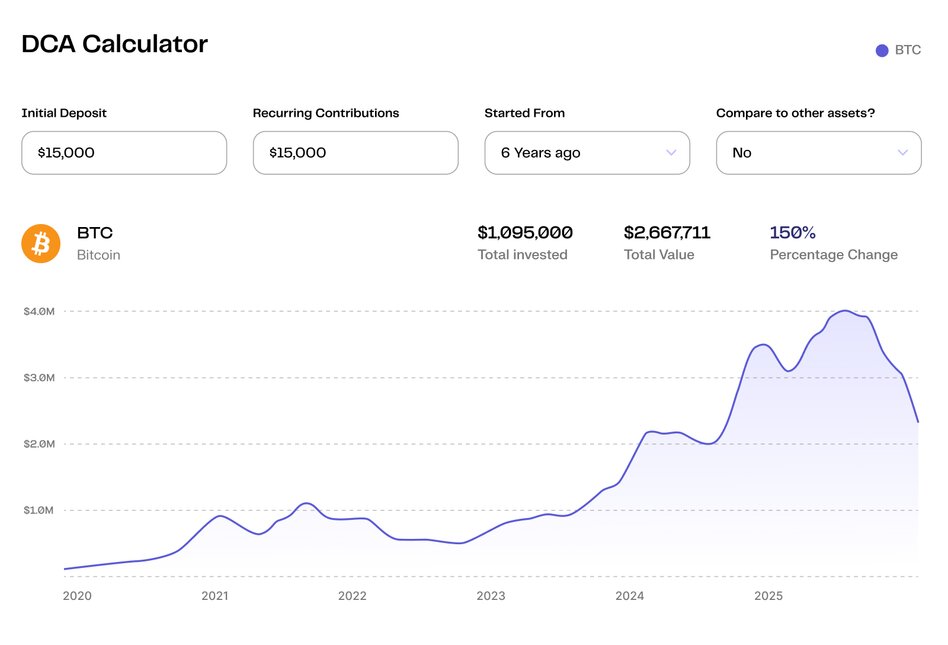Image resolution: width=948 pixels, height=645 pixels.
Task: Click the orange Bitcoin logo icon
Action: 41,243
